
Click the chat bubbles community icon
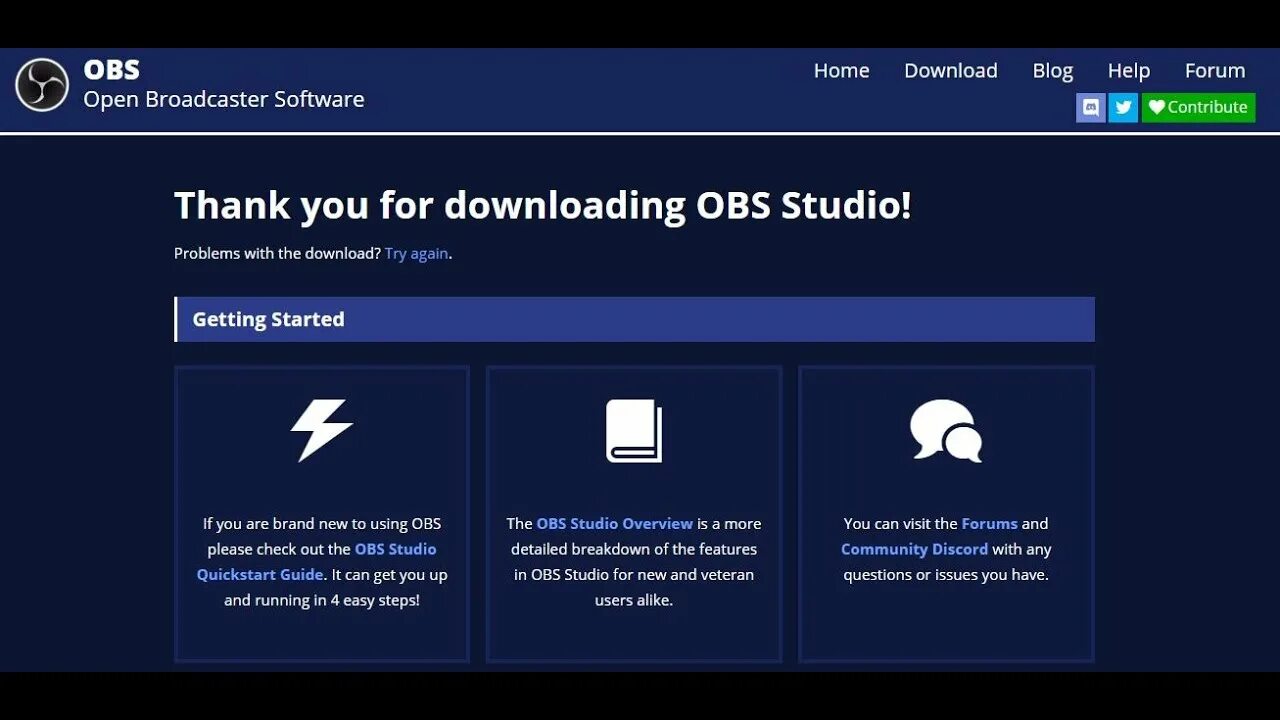pos(946,430)
